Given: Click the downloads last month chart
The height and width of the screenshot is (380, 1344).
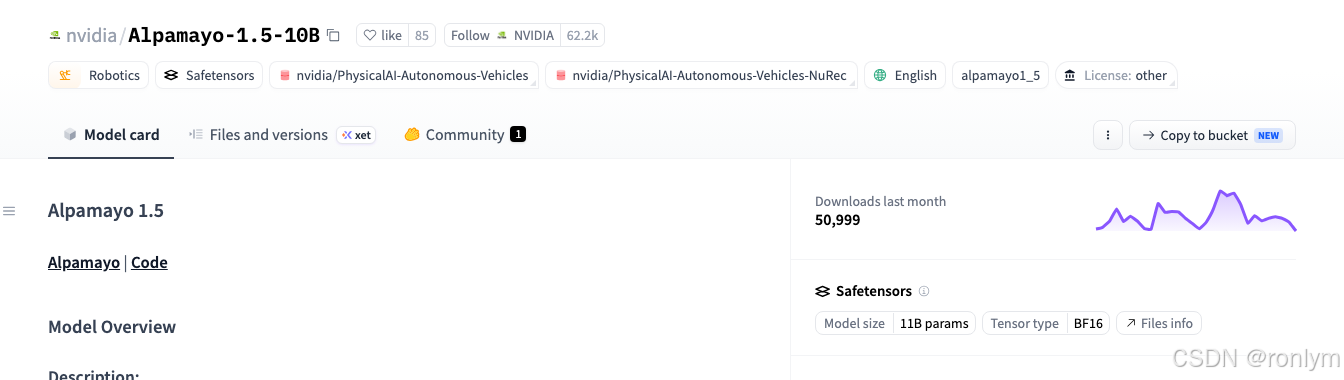Looking at the screenshot, I should (1196, 210).
